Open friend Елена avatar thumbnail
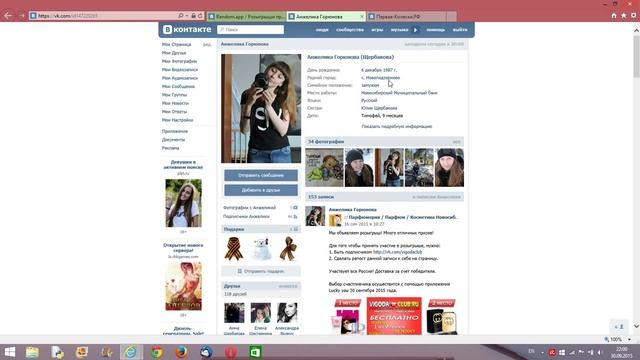Screen dimensions: 640x360 260,313
